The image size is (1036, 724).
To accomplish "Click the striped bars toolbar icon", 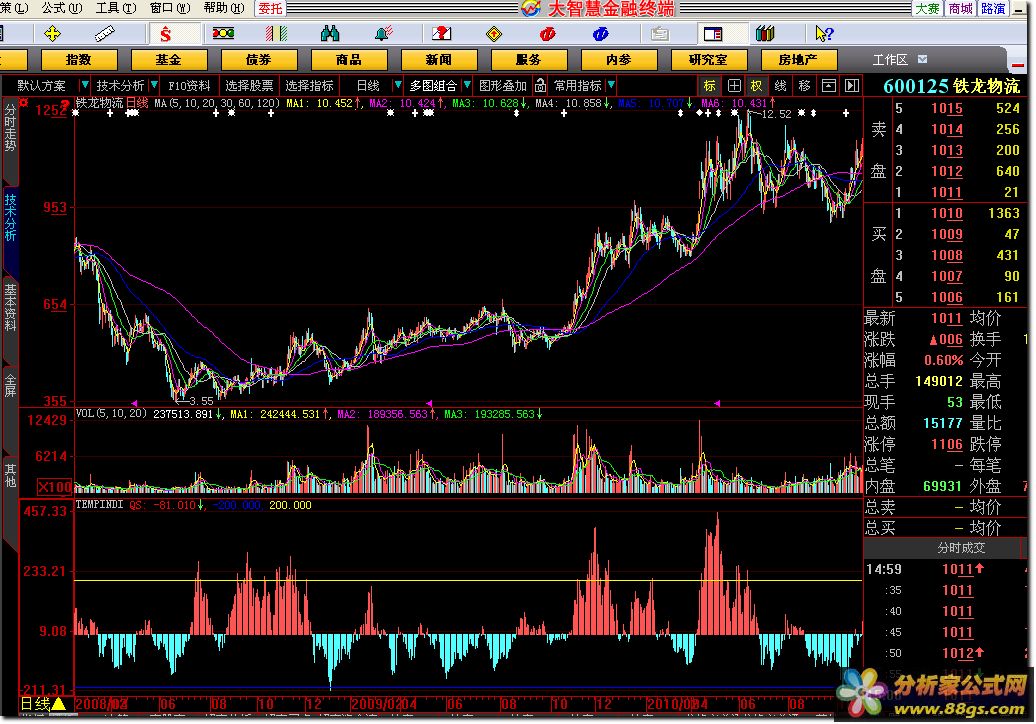I will pyautogui.click(x=276, y=33).
